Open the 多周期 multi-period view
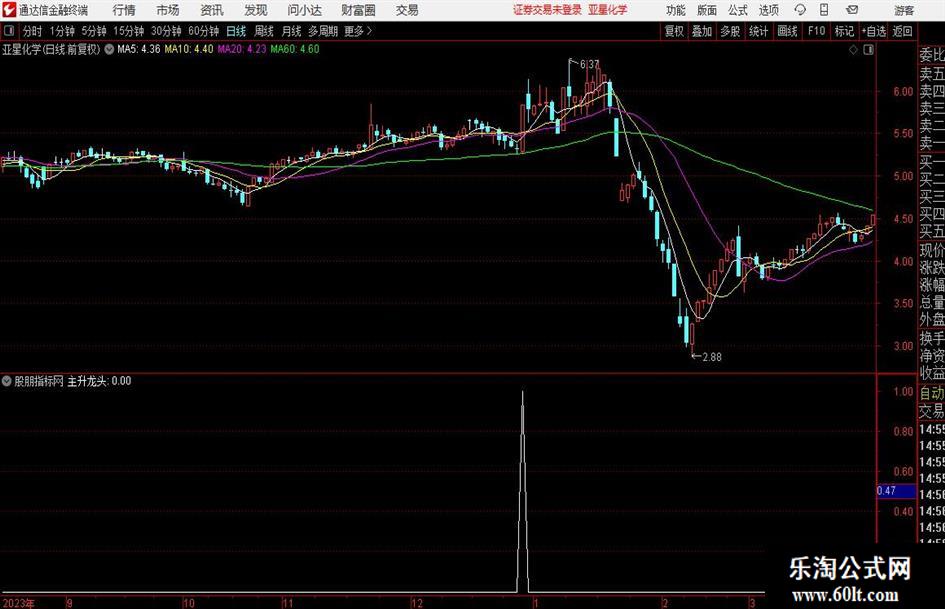This screenshot has width=945, height=609. tap(323, 31)
